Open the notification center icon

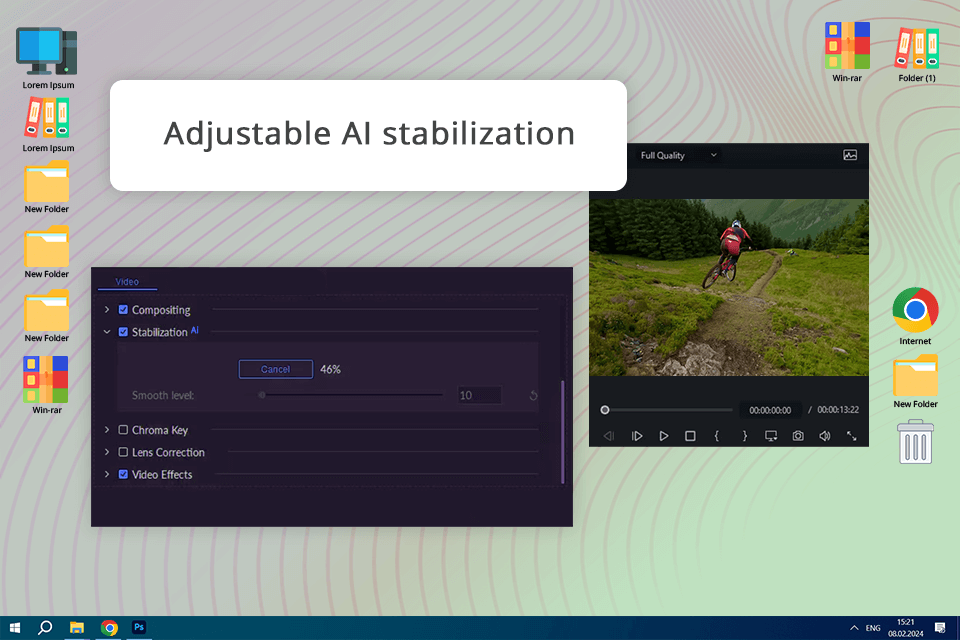tap(940, 628)
